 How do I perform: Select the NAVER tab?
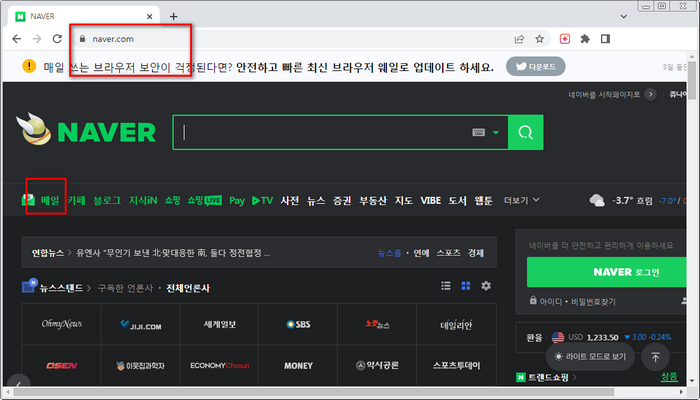coord(83,17)
